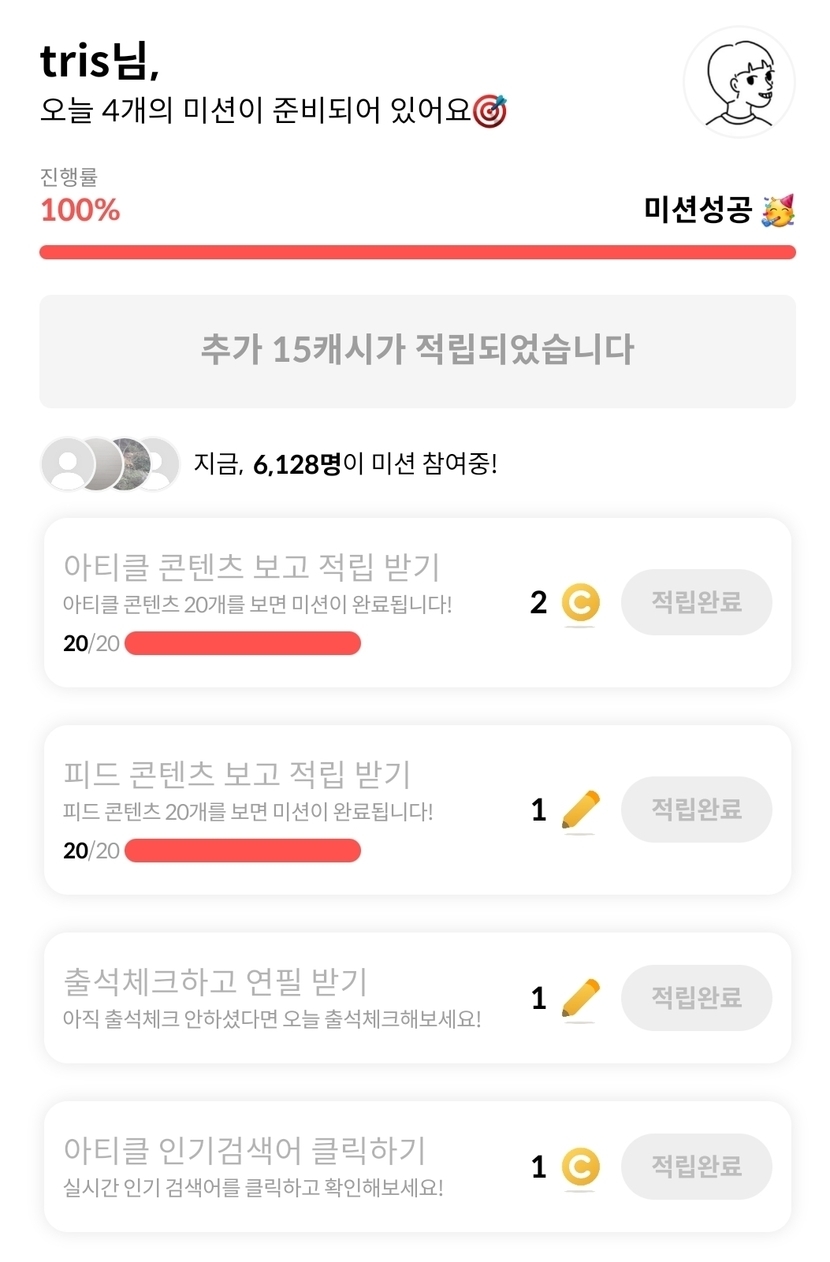Select the 6,128명 participants count text
The height and width of the screenshot is (1262, 830).
click(x=298, y=465)
